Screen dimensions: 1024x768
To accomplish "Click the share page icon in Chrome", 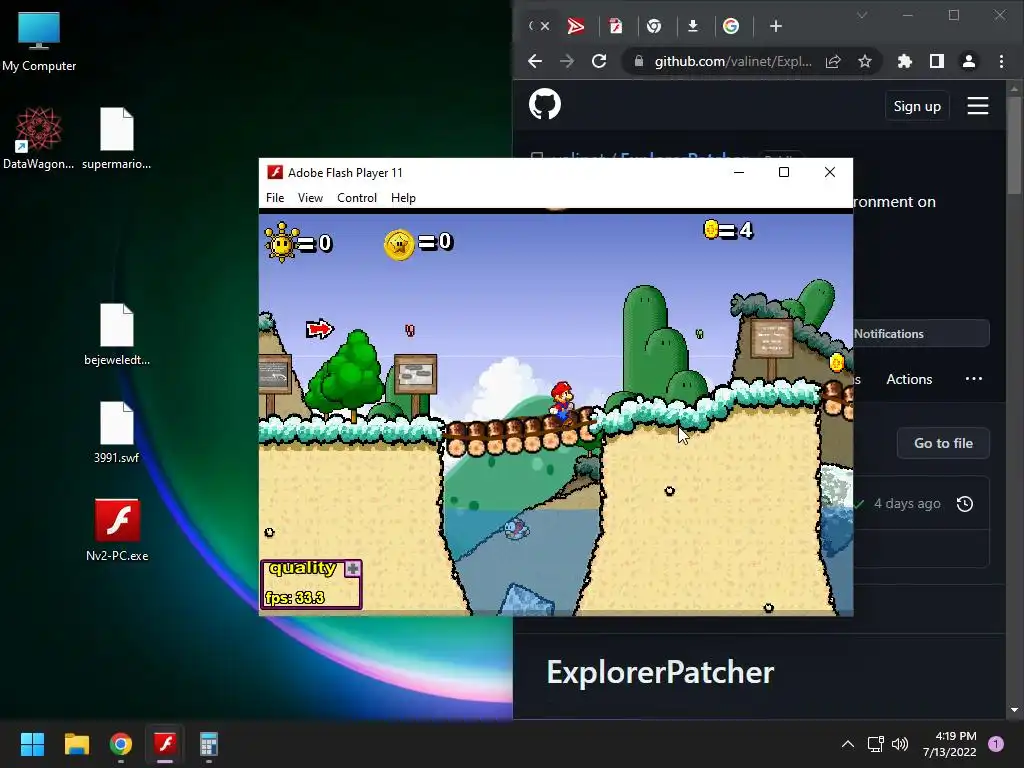I will [833, 61].
